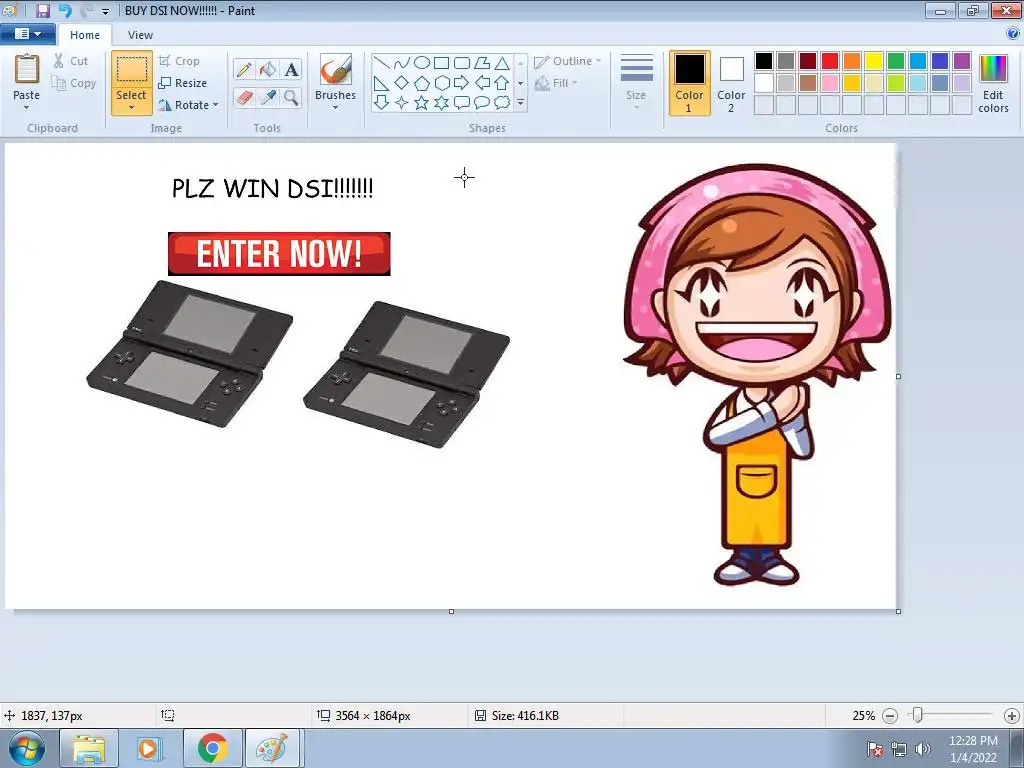This screenshot has height=768, width=1024.
Task: Click the Crop button
Action: 179,61
